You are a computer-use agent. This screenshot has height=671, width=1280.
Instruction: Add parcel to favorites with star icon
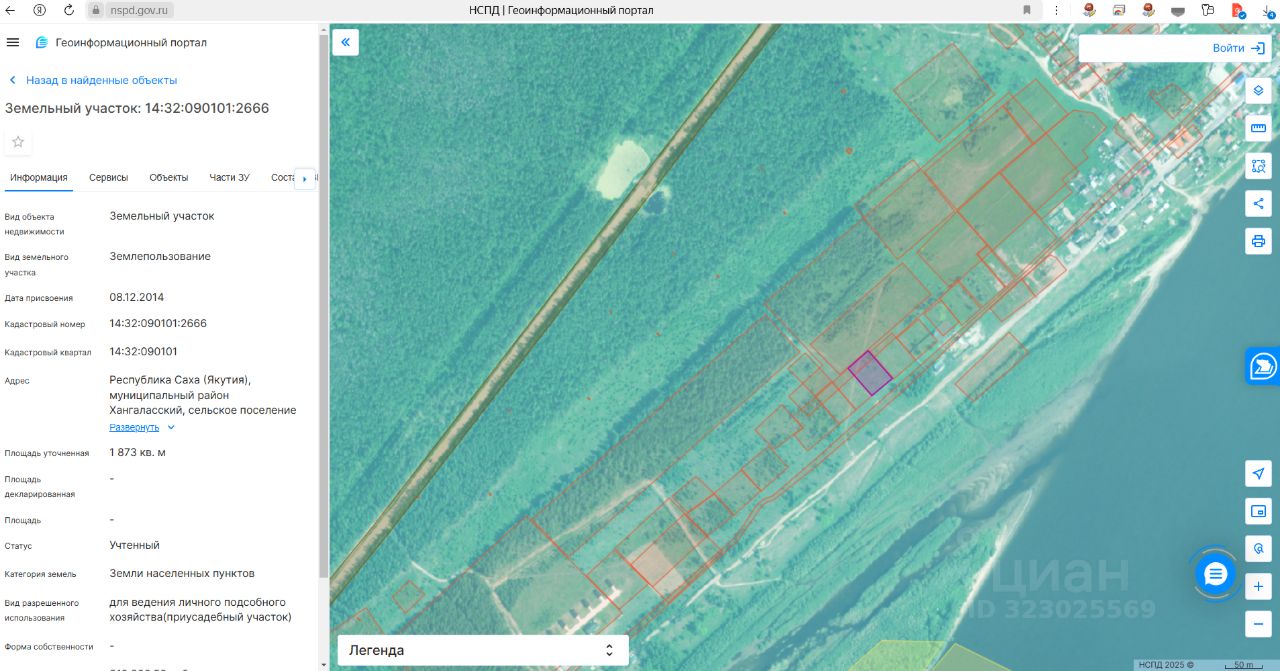click(x=18, y=142)
